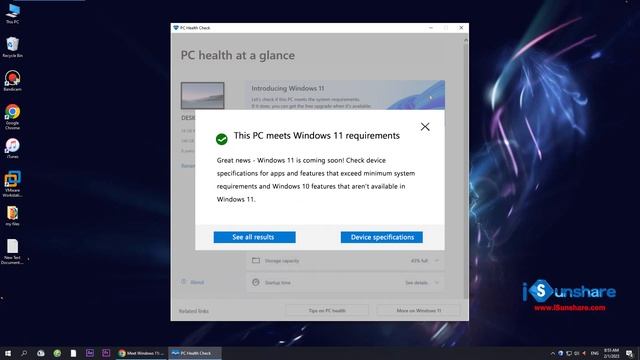Image resolution: width=640 pixels, height=360 pixels.
Task: Expand the Storage capacity row chevron
Action: click(437, 260)
